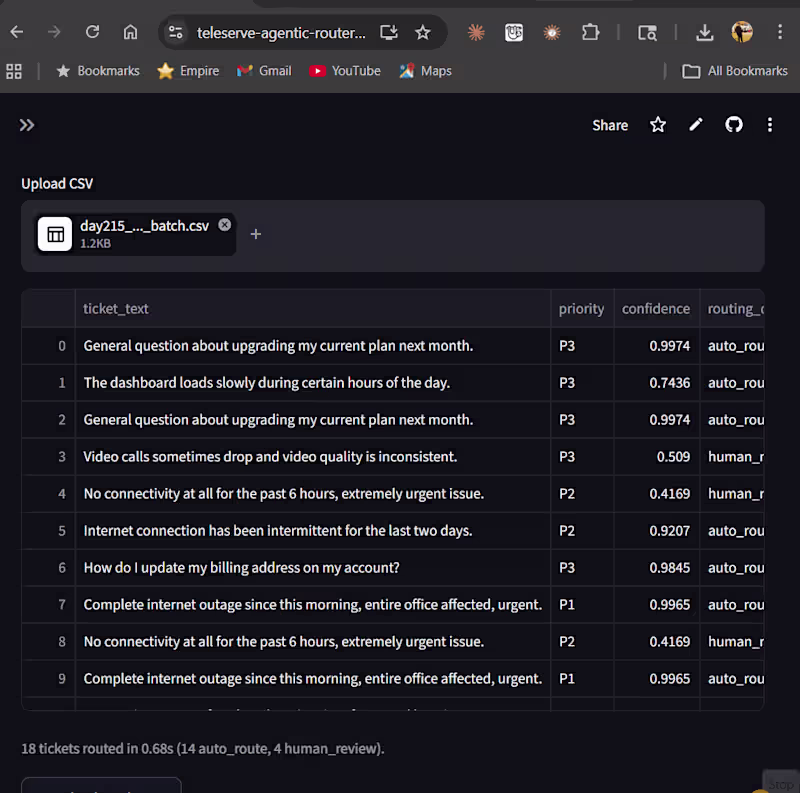Open the All Bookmarks folder
This screenshot has width=800, height=793.
[x=735, y=71]
